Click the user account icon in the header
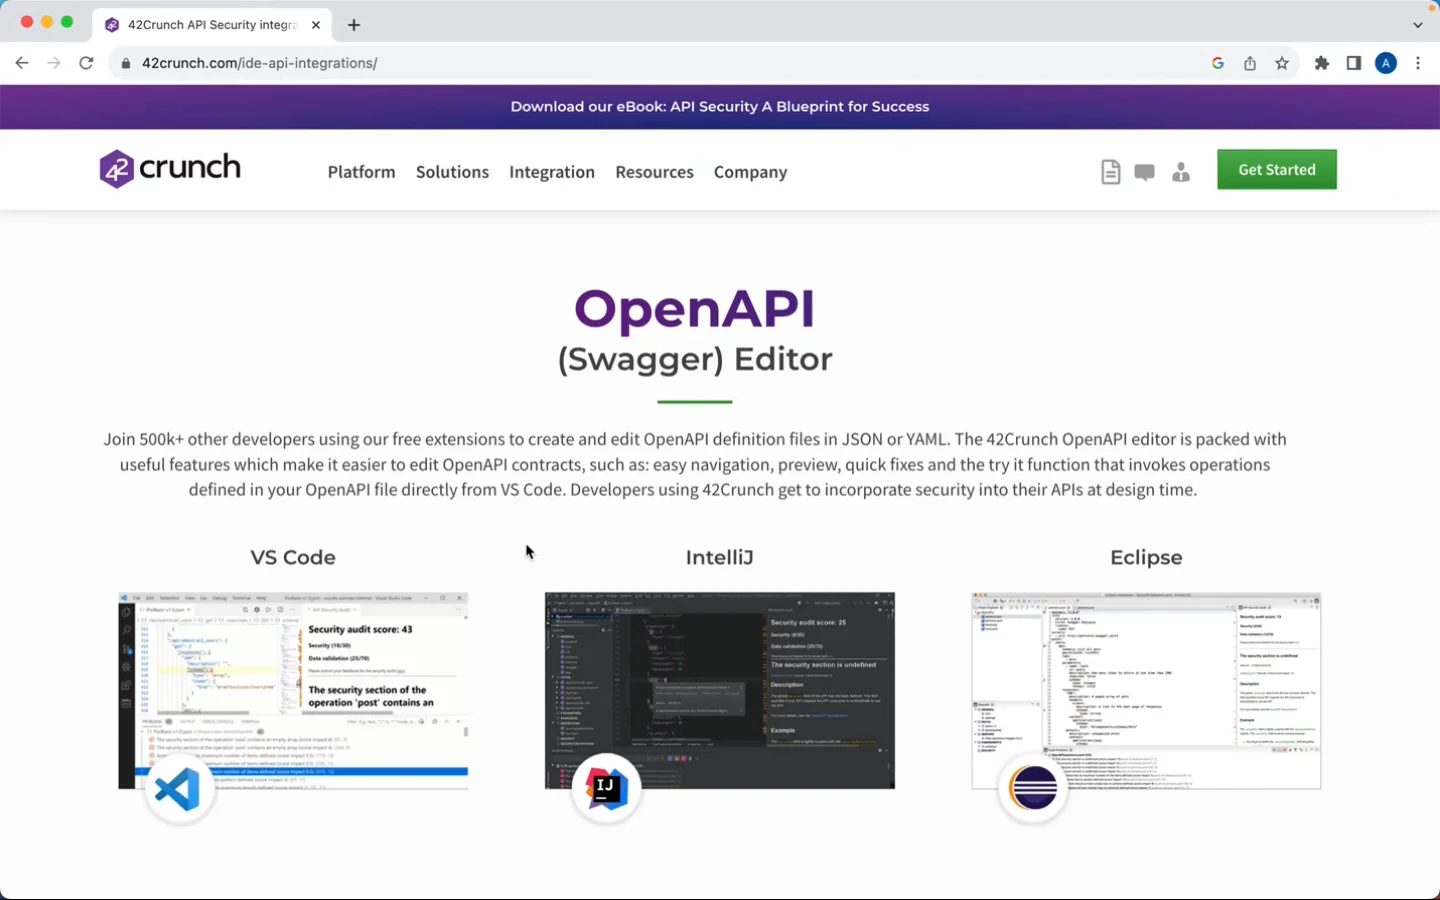 (x=1181, y=172)
